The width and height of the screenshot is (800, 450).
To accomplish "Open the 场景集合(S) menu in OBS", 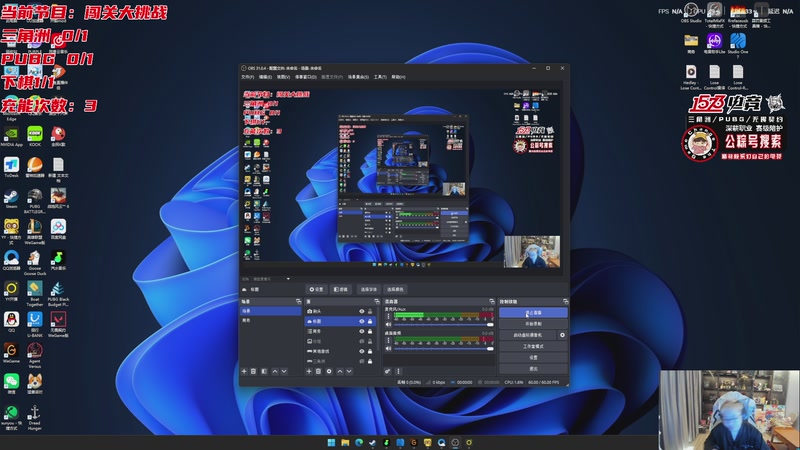I will tap(358, 77).
